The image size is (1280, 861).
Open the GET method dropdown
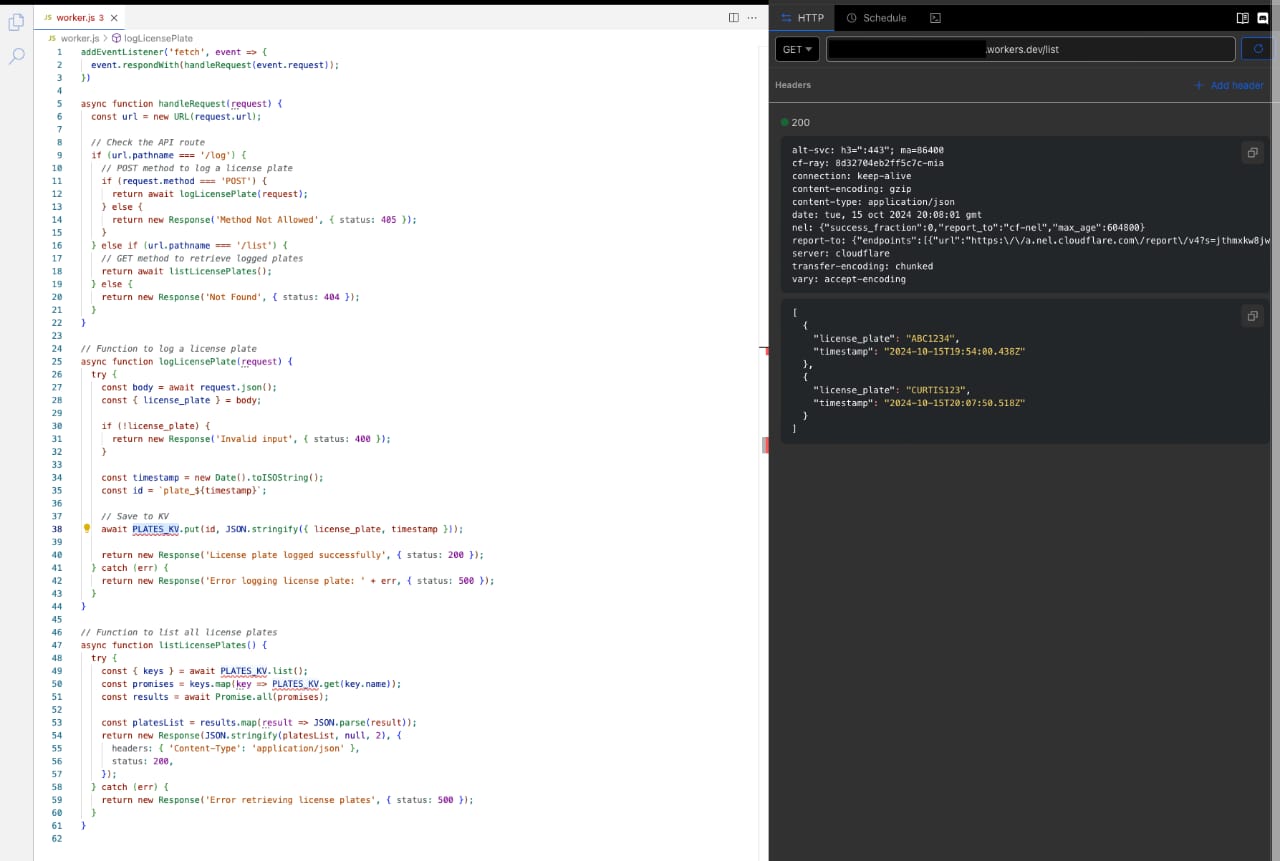(x=797, y=49)
